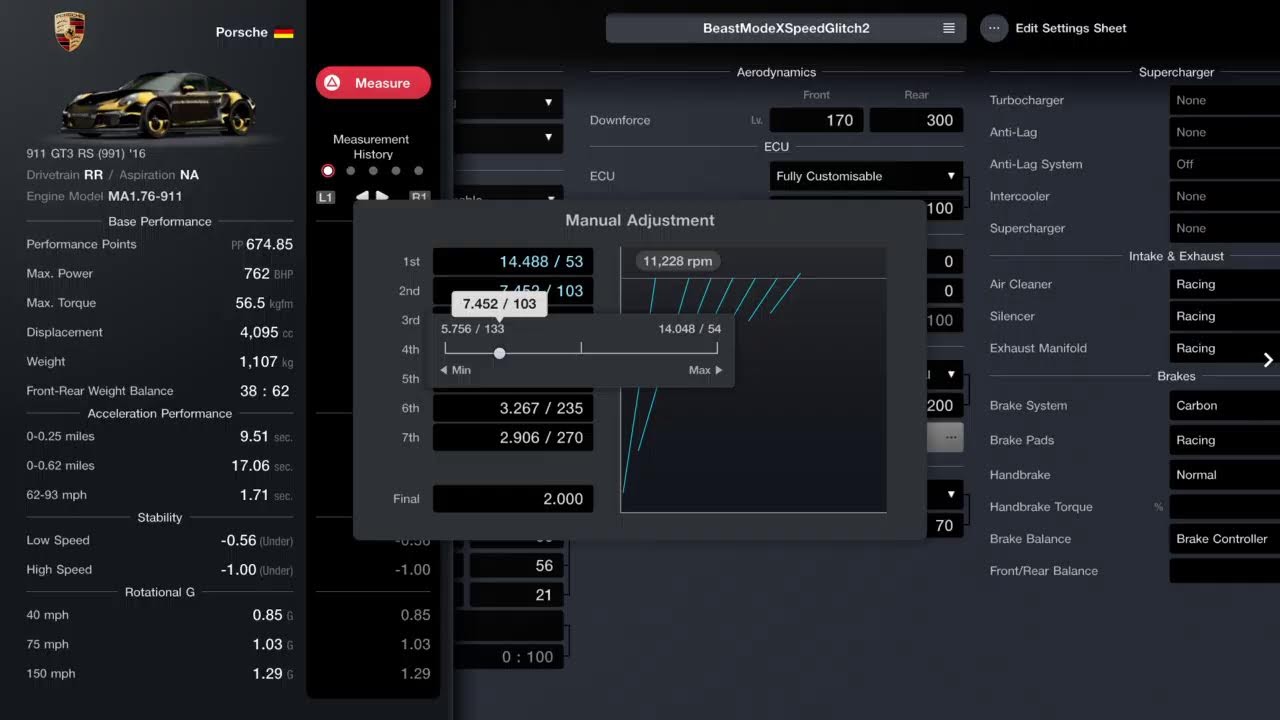This screenshot has height=720, width=1280.
Task: Select the 911 GT3 RS car thumbnail
Action: pyautogui.click(x=158, y=104)
